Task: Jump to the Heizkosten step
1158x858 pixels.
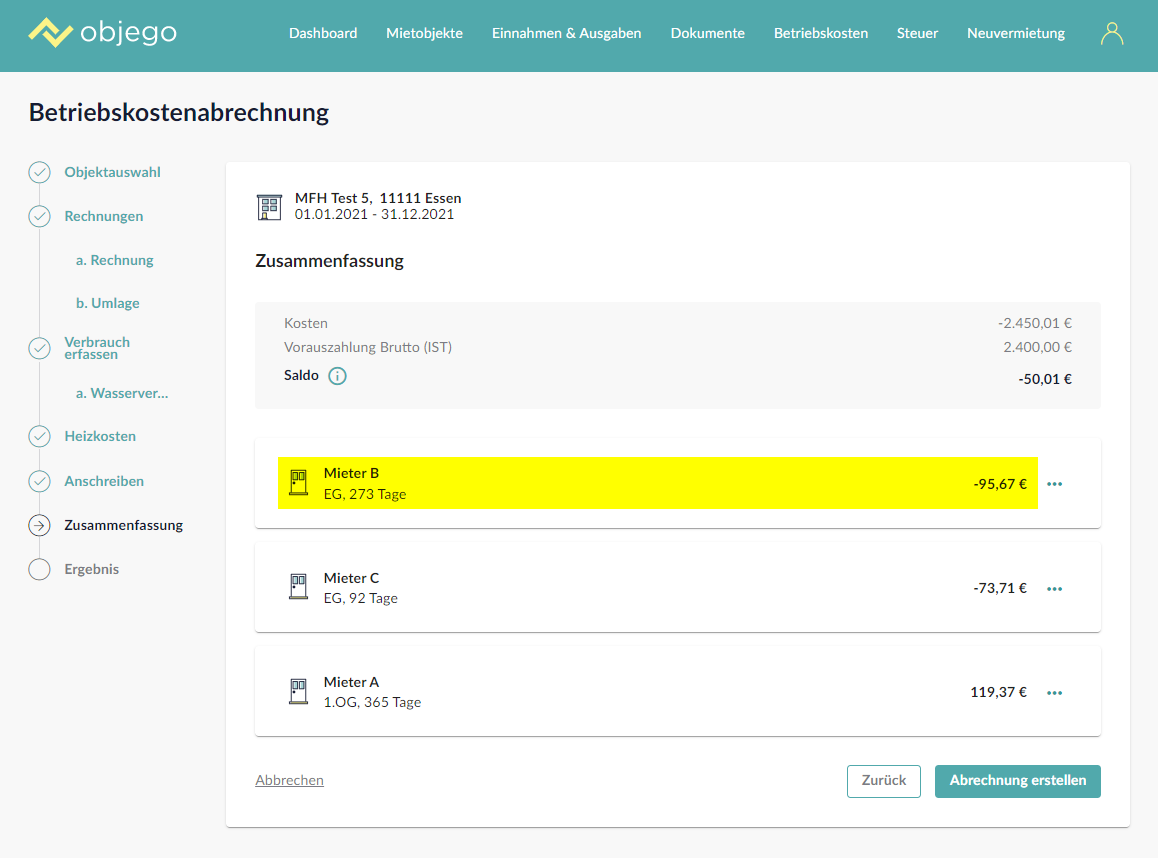Action: (x=100, y=436)
